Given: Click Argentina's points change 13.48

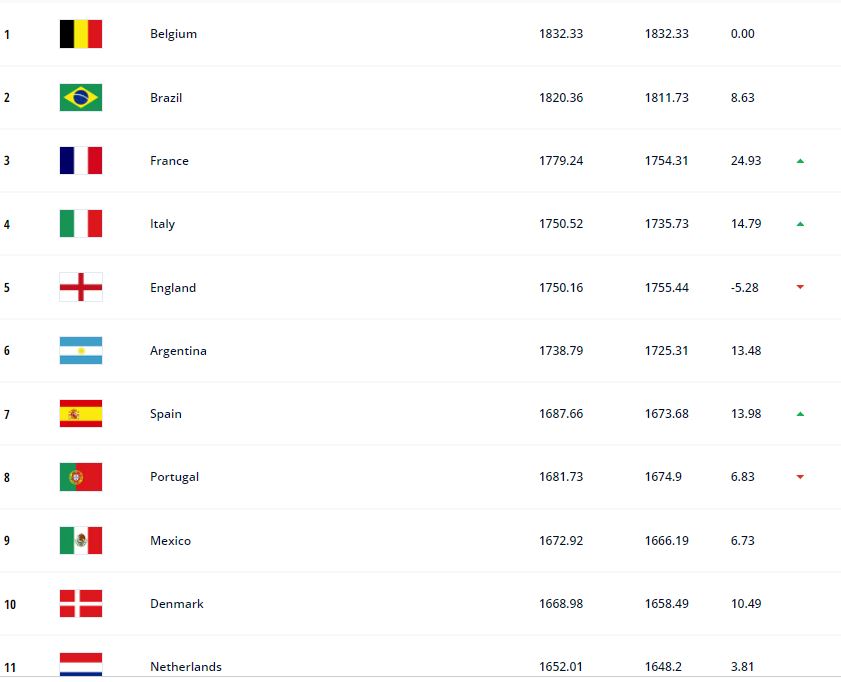Looking at the screenshot, I should [746, 350].
